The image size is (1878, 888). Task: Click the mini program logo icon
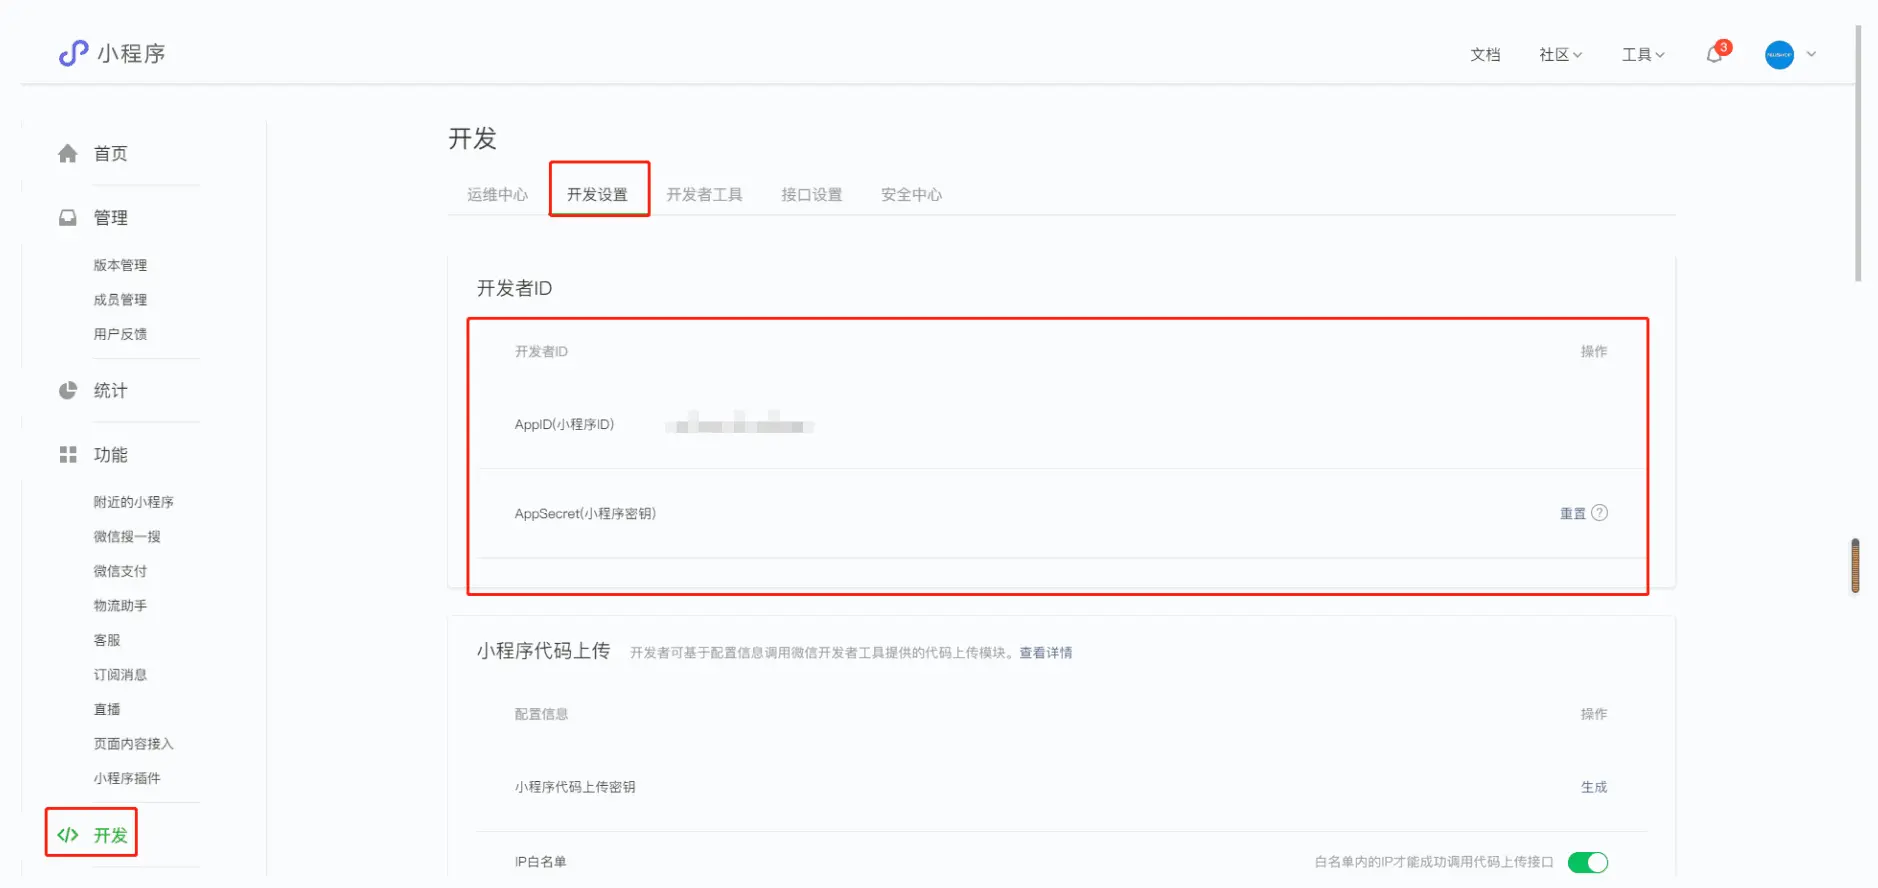click(73, 53)
